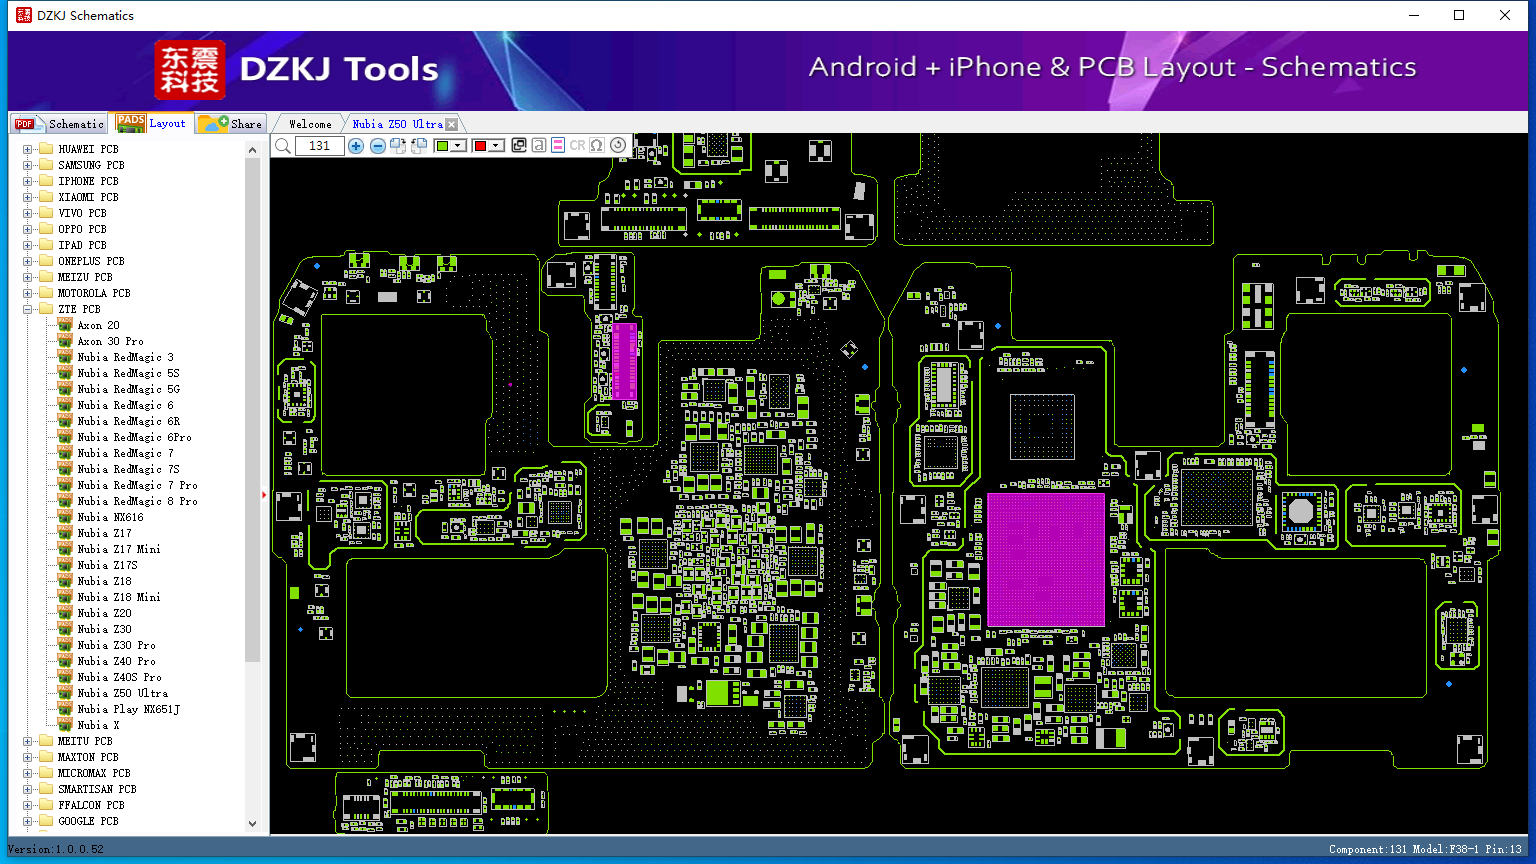This screenshot has height=864, width=1536.
Task: Expand the HUAWEI PCB folder
Action: coord(28,149)
